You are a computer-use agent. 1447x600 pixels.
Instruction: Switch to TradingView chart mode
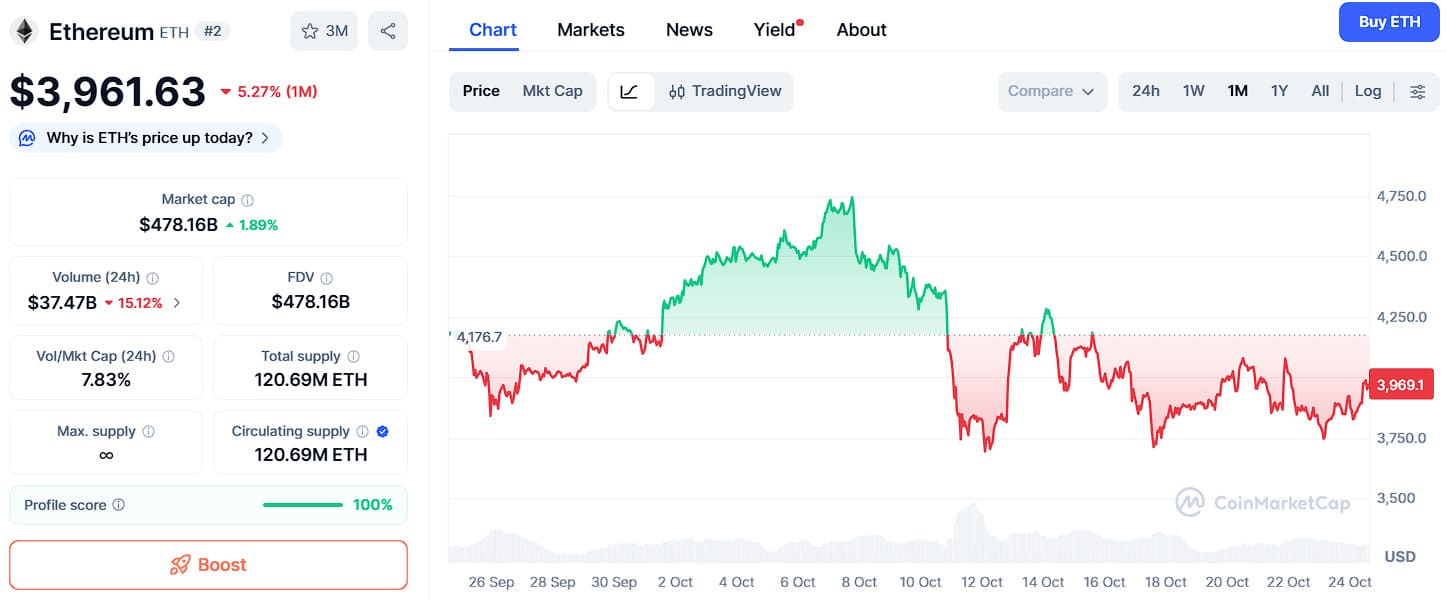pos(725,91)
